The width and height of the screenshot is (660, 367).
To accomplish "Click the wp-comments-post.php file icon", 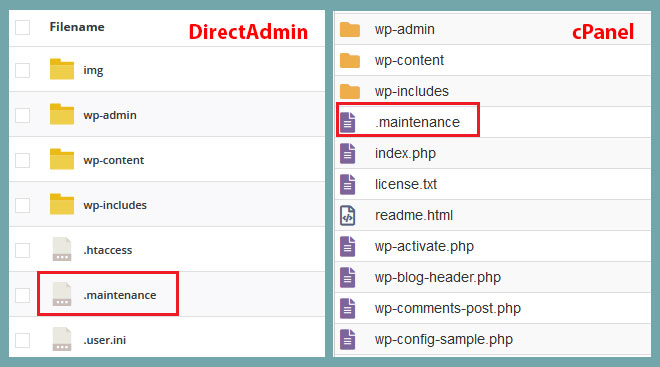I will coord(347,308).
